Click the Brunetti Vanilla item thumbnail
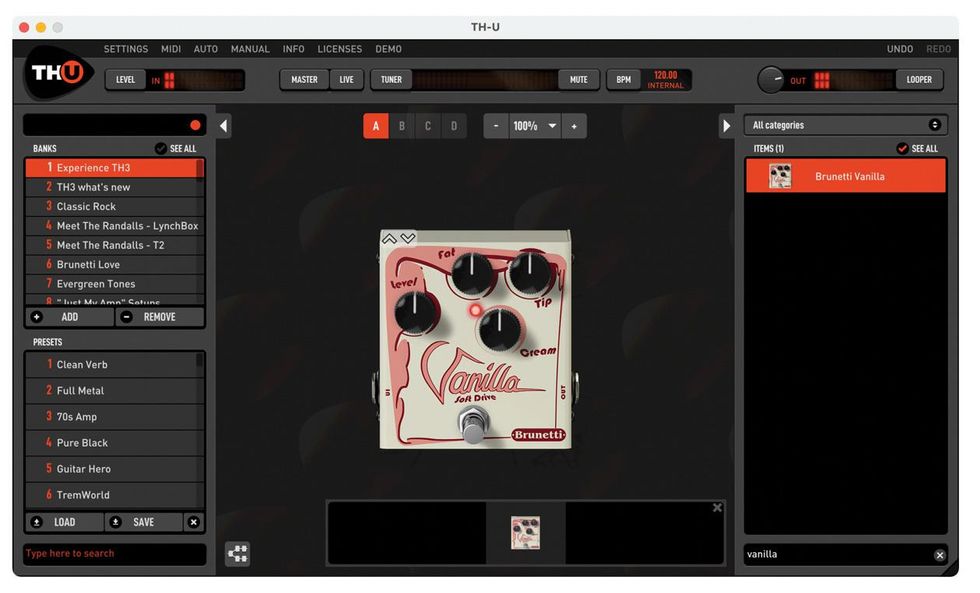The image size is (980, 593). click(780, 176)
